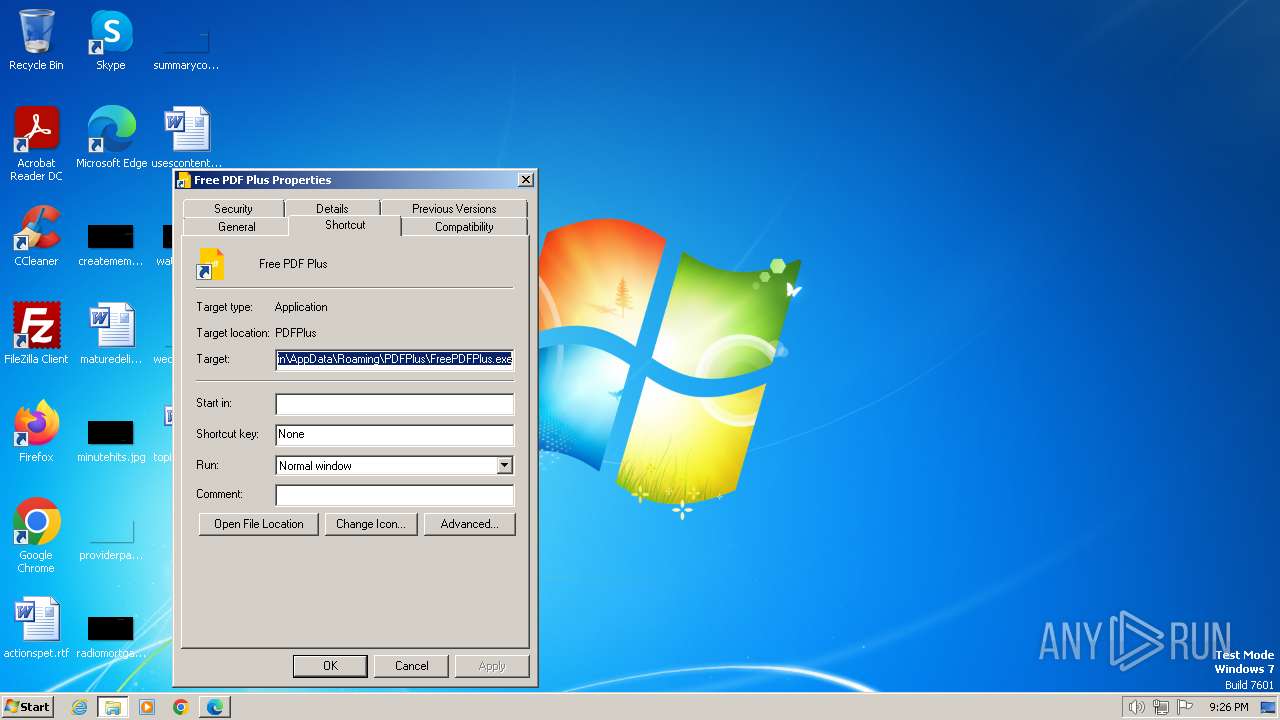Select the actionspet.rtf document icon
The width and height of the screenshot is (1280, 720).
click(x=36, y=628)
